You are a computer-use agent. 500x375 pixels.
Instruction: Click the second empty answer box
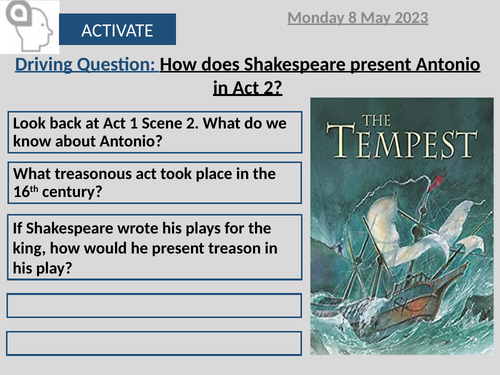point(154,343)
